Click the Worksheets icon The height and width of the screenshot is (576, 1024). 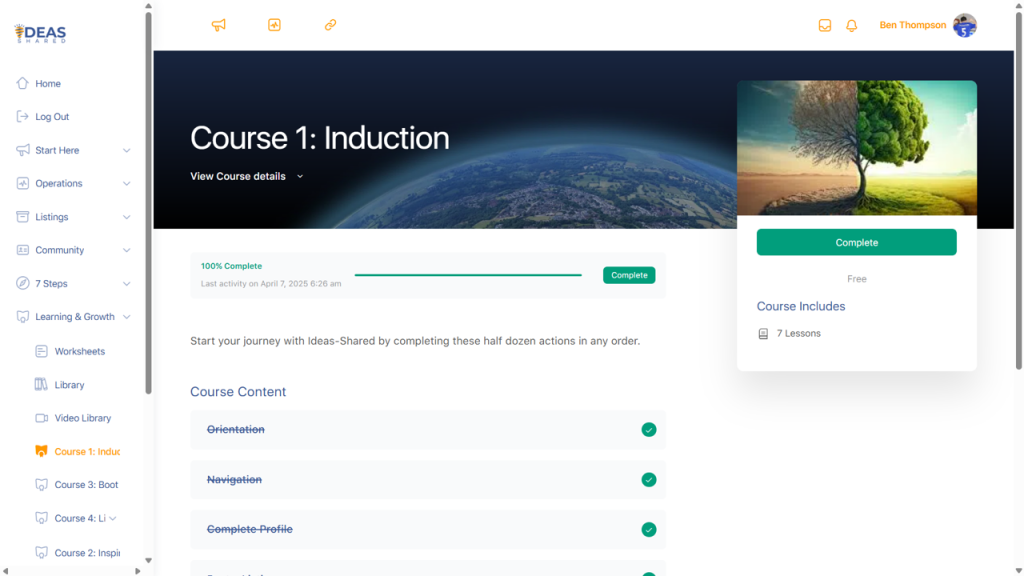(41, 351)
